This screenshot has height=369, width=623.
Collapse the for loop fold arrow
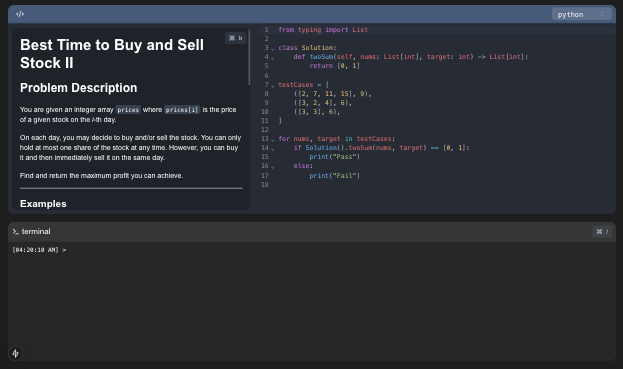click(273, 139)
